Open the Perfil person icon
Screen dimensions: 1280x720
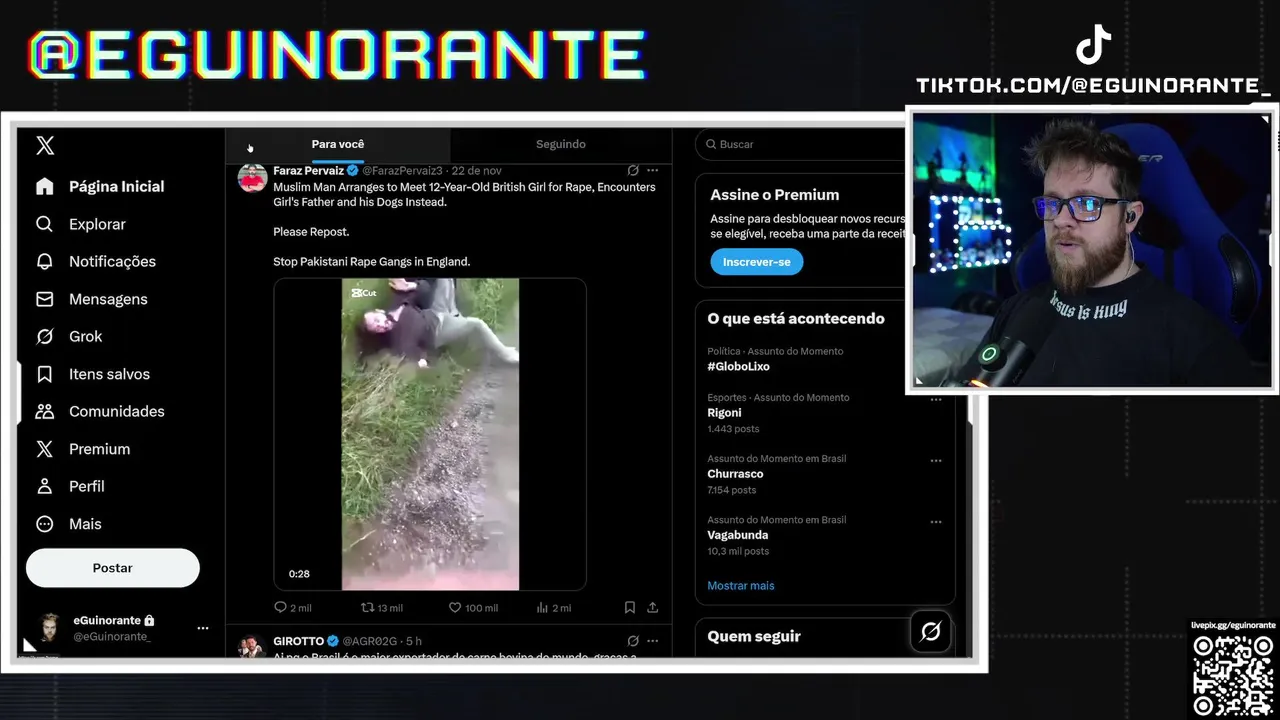(44, 486)
